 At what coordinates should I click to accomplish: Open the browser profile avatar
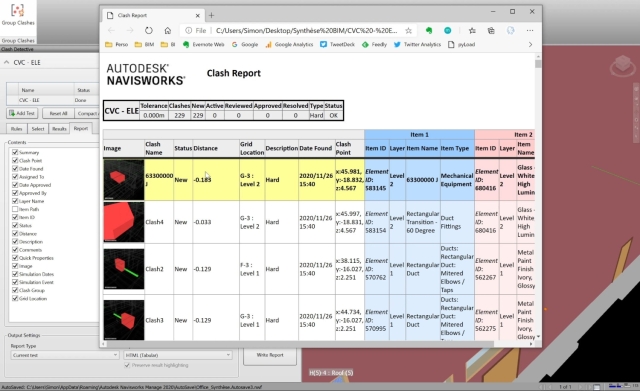pyautogui.click(x=510, y=31)
